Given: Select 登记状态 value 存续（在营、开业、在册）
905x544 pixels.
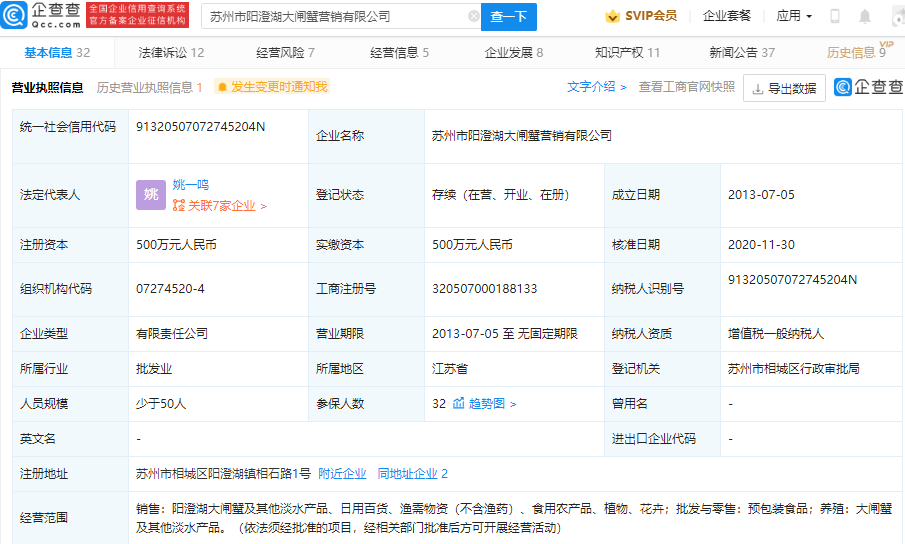Looking at the screenshot, I should (x=500, y=195).
